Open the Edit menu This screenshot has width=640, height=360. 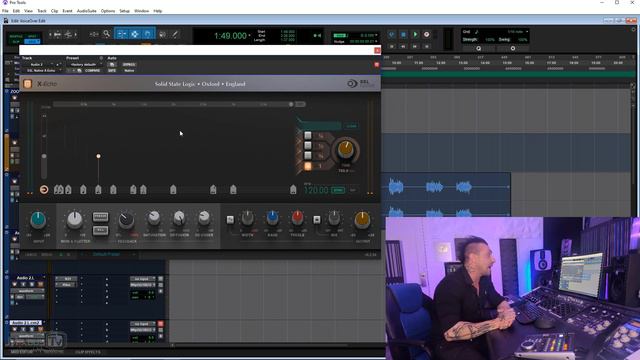coord(16,11)
